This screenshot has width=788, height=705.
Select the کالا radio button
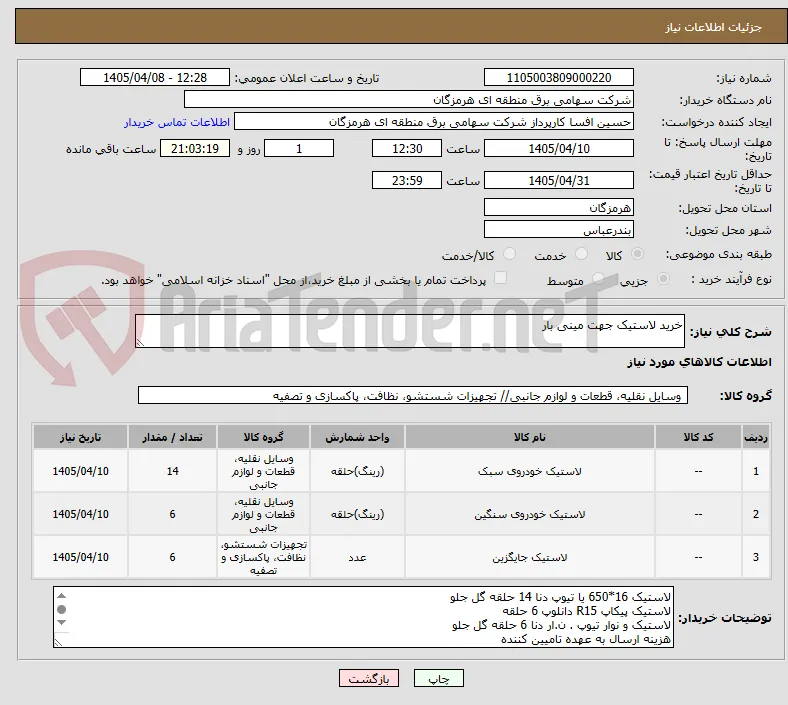coord(637,254)
